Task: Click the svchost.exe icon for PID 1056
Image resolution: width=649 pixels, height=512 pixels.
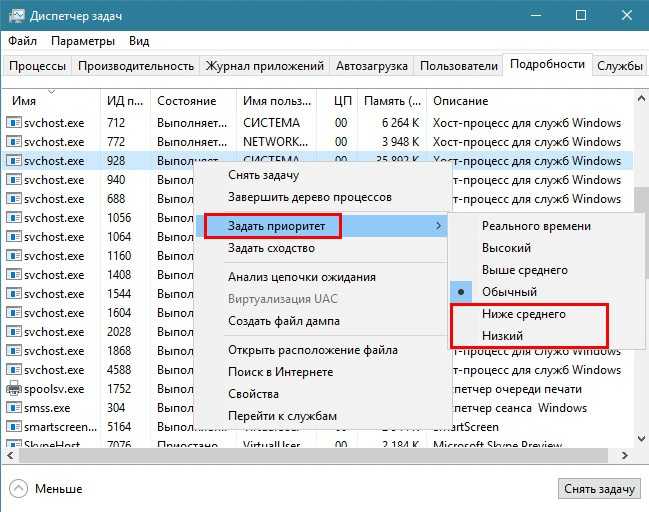Action: (x=14, y=218)
